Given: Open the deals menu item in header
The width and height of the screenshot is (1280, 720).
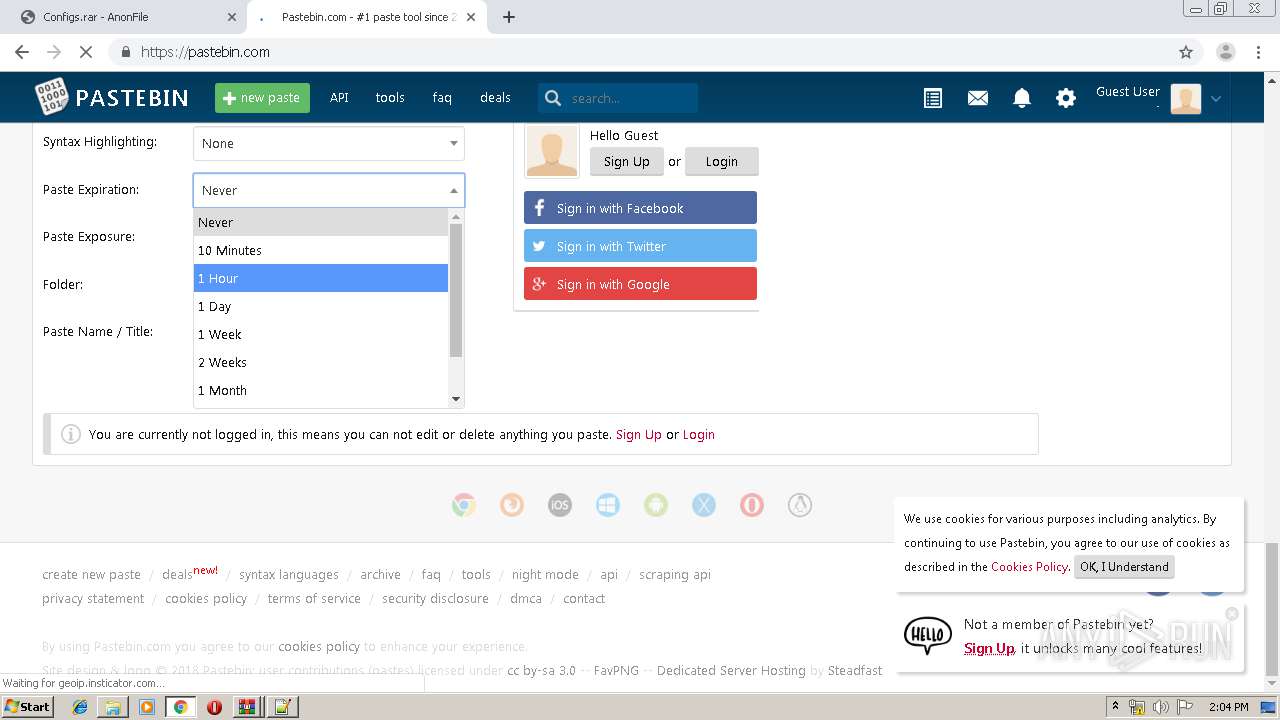Looking at the screenshot, I should 495,97.
